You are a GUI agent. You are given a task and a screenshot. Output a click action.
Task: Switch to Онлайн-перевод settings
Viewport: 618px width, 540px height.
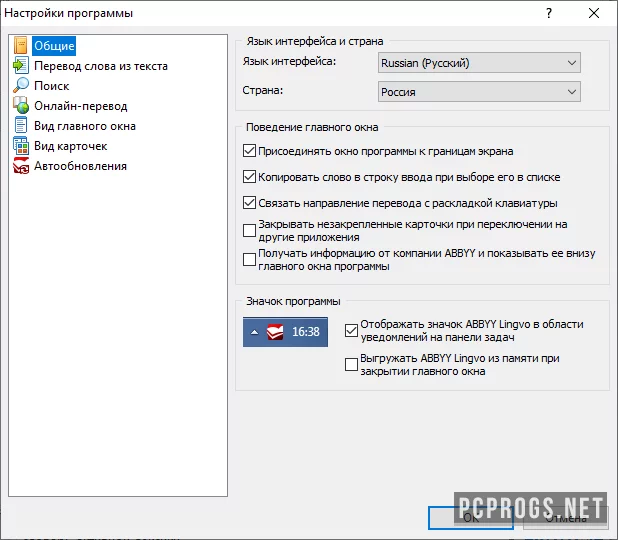pyautogui.click(x=80, y=106)
